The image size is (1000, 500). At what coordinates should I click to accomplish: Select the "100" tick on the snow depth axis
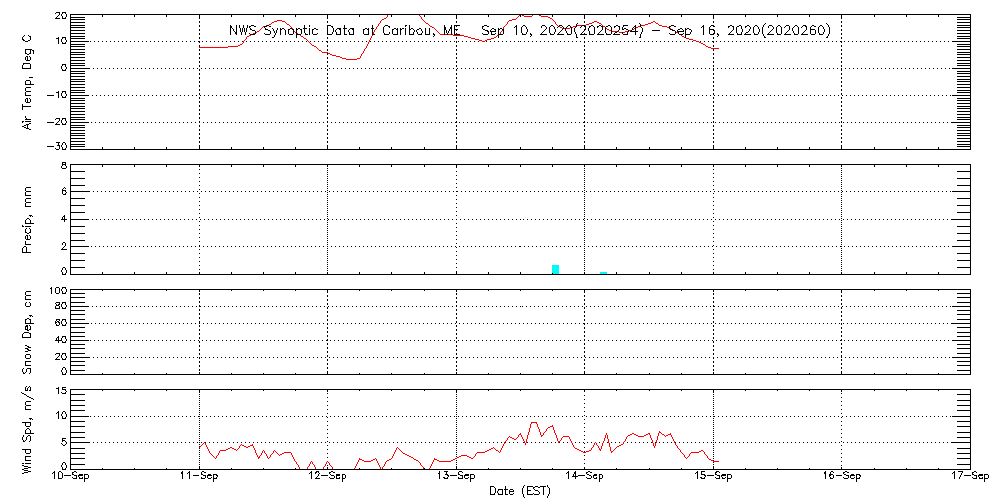pos(57,291)
